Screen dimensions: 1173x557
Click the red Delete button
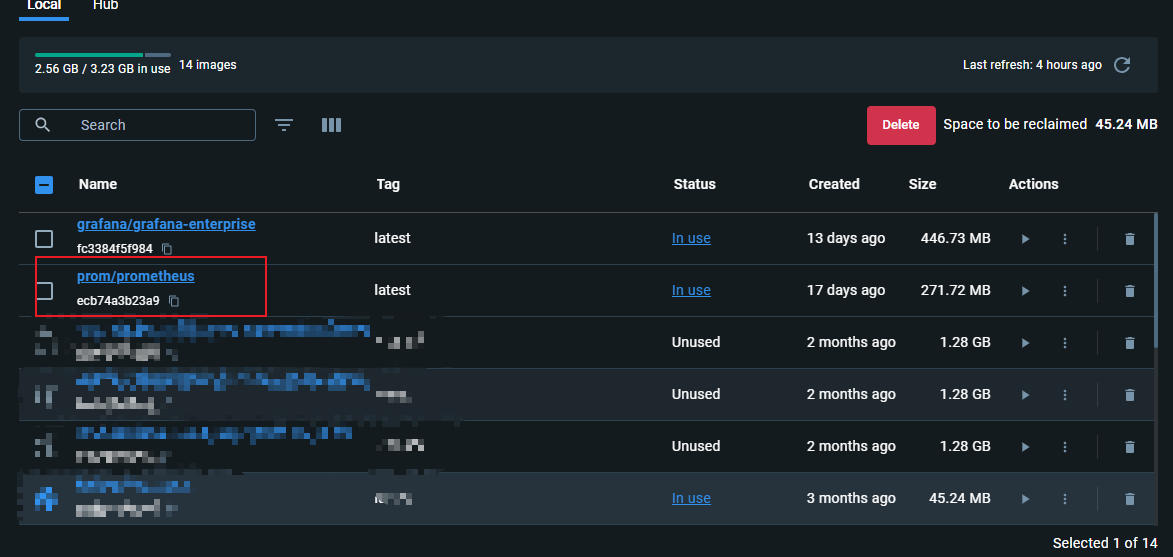click(901, 125)
